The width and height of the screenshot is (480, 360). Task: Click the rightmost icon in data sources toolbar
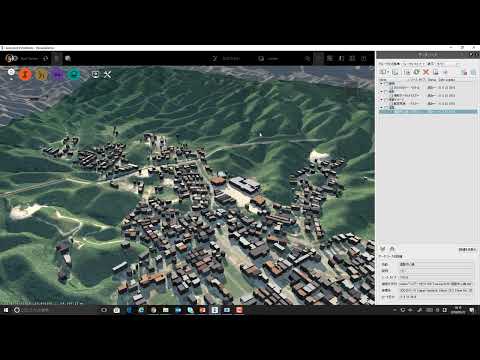coord(473,72)
